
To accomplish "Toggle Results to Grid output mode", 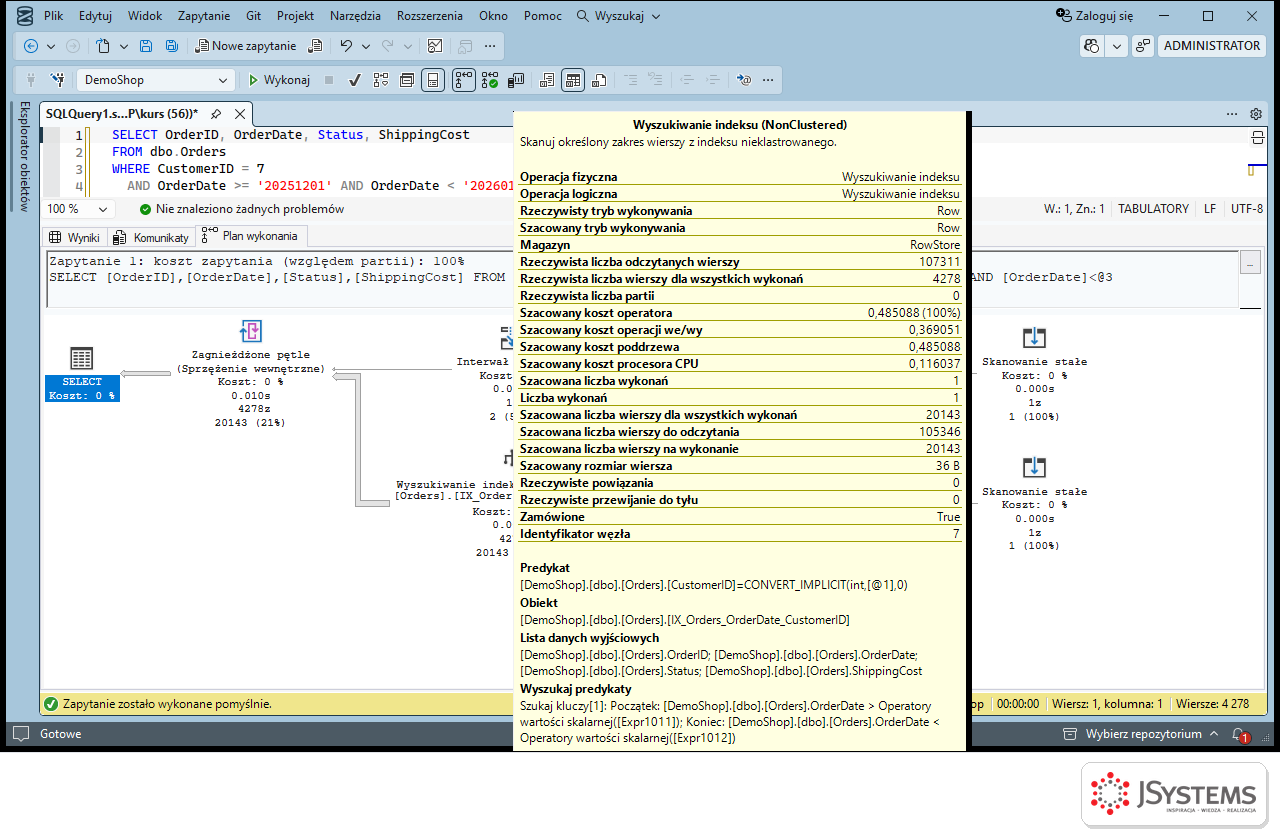I will pos(572,80).
